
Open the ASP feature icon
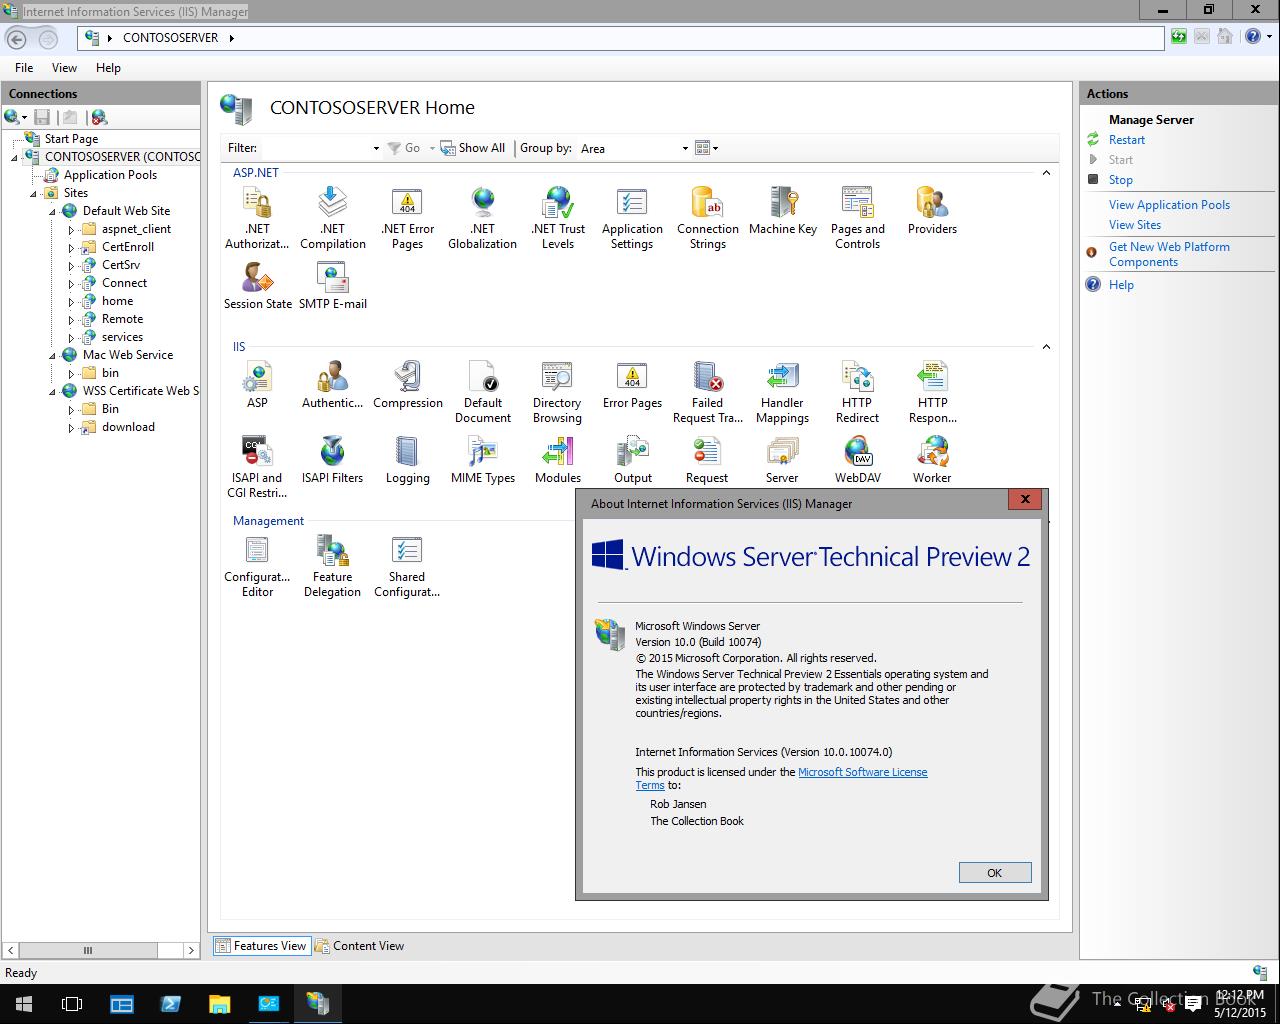tap(257, 385)
